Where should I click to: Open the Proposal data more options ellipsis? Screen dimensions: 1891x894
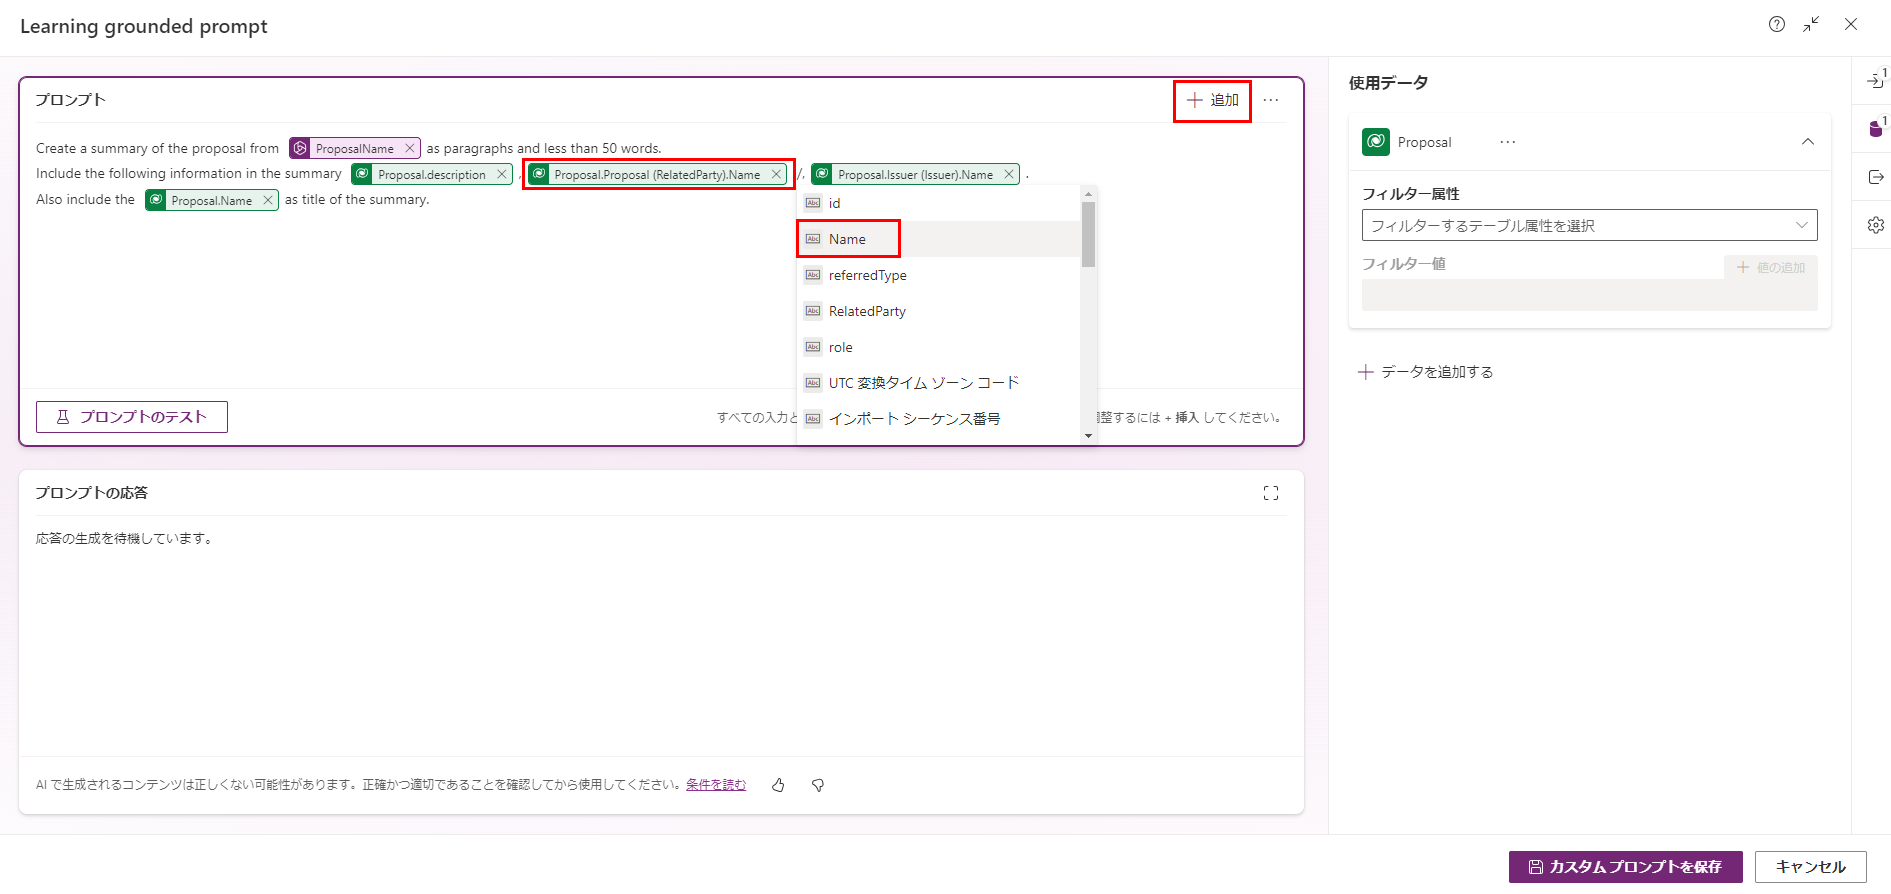coord(1508,142)
